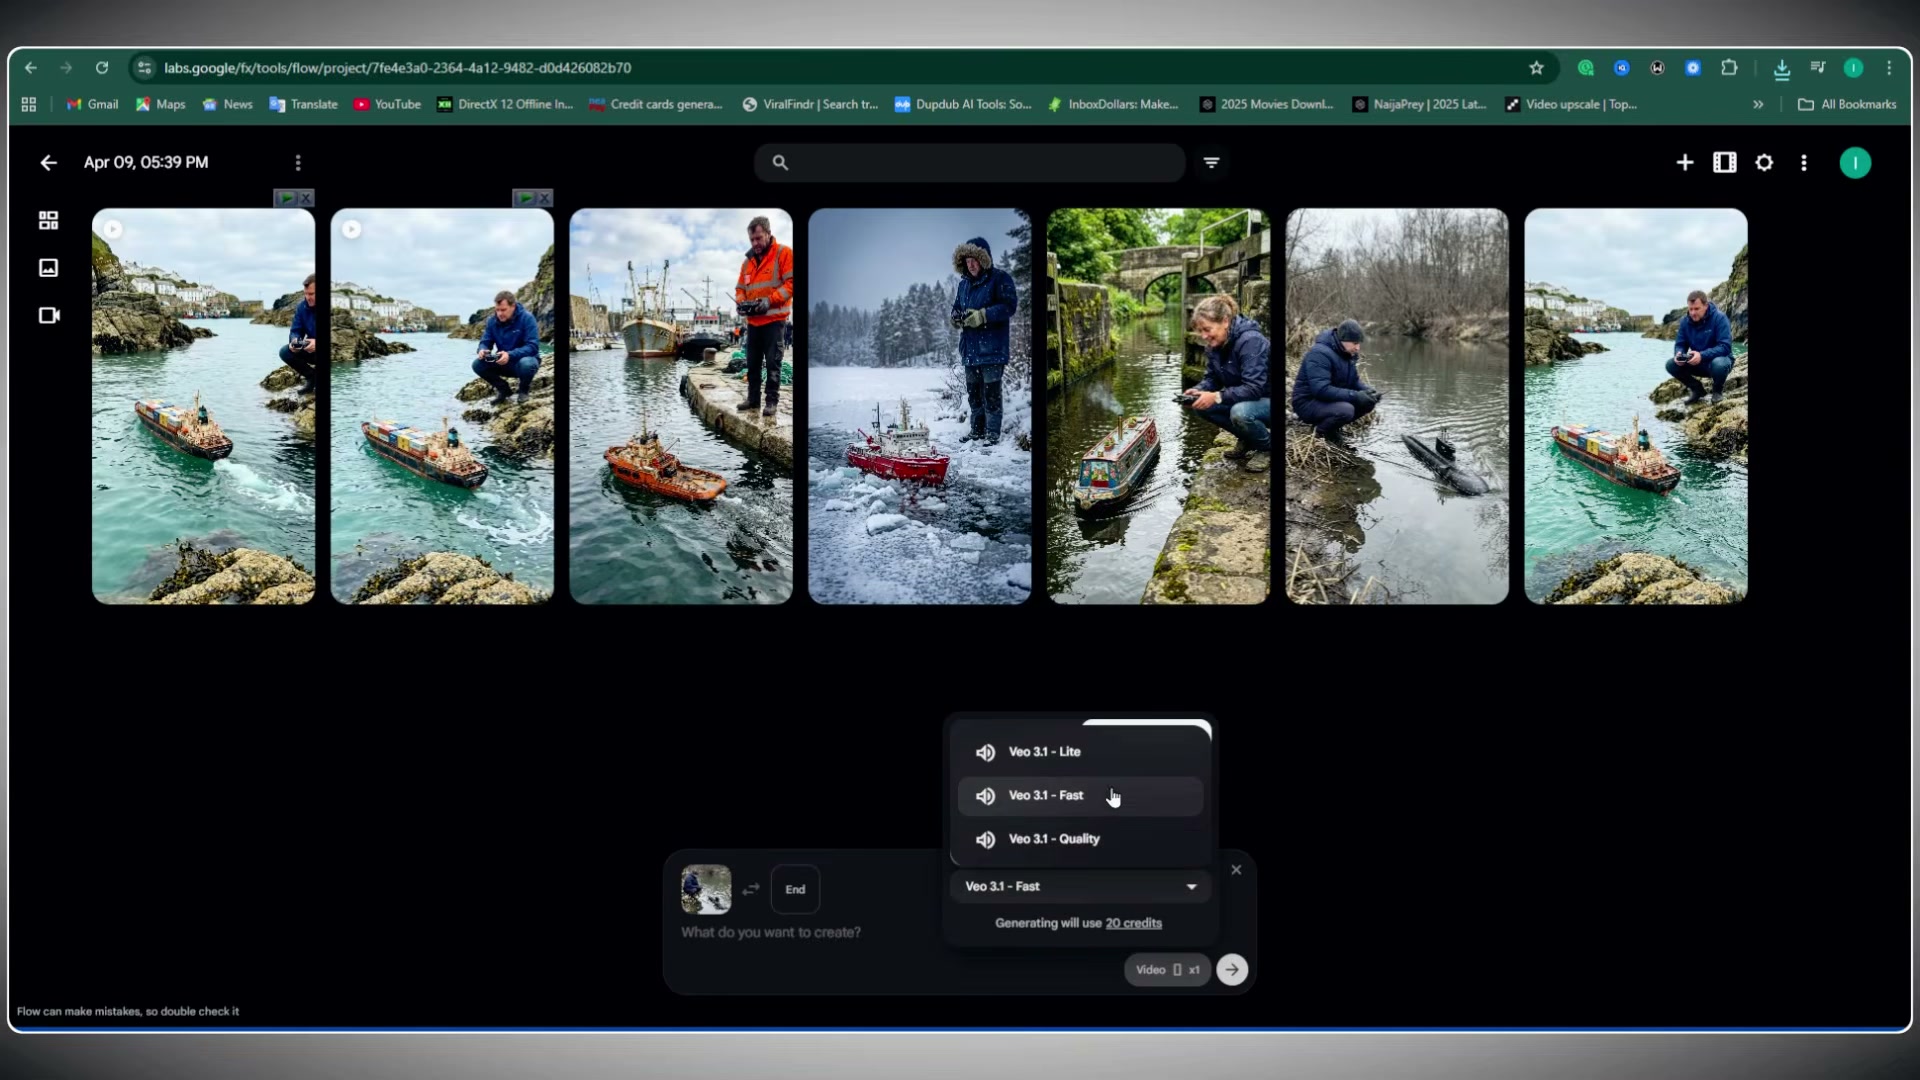Submit the prompt with arrow button

click(x=1232, y=970)
